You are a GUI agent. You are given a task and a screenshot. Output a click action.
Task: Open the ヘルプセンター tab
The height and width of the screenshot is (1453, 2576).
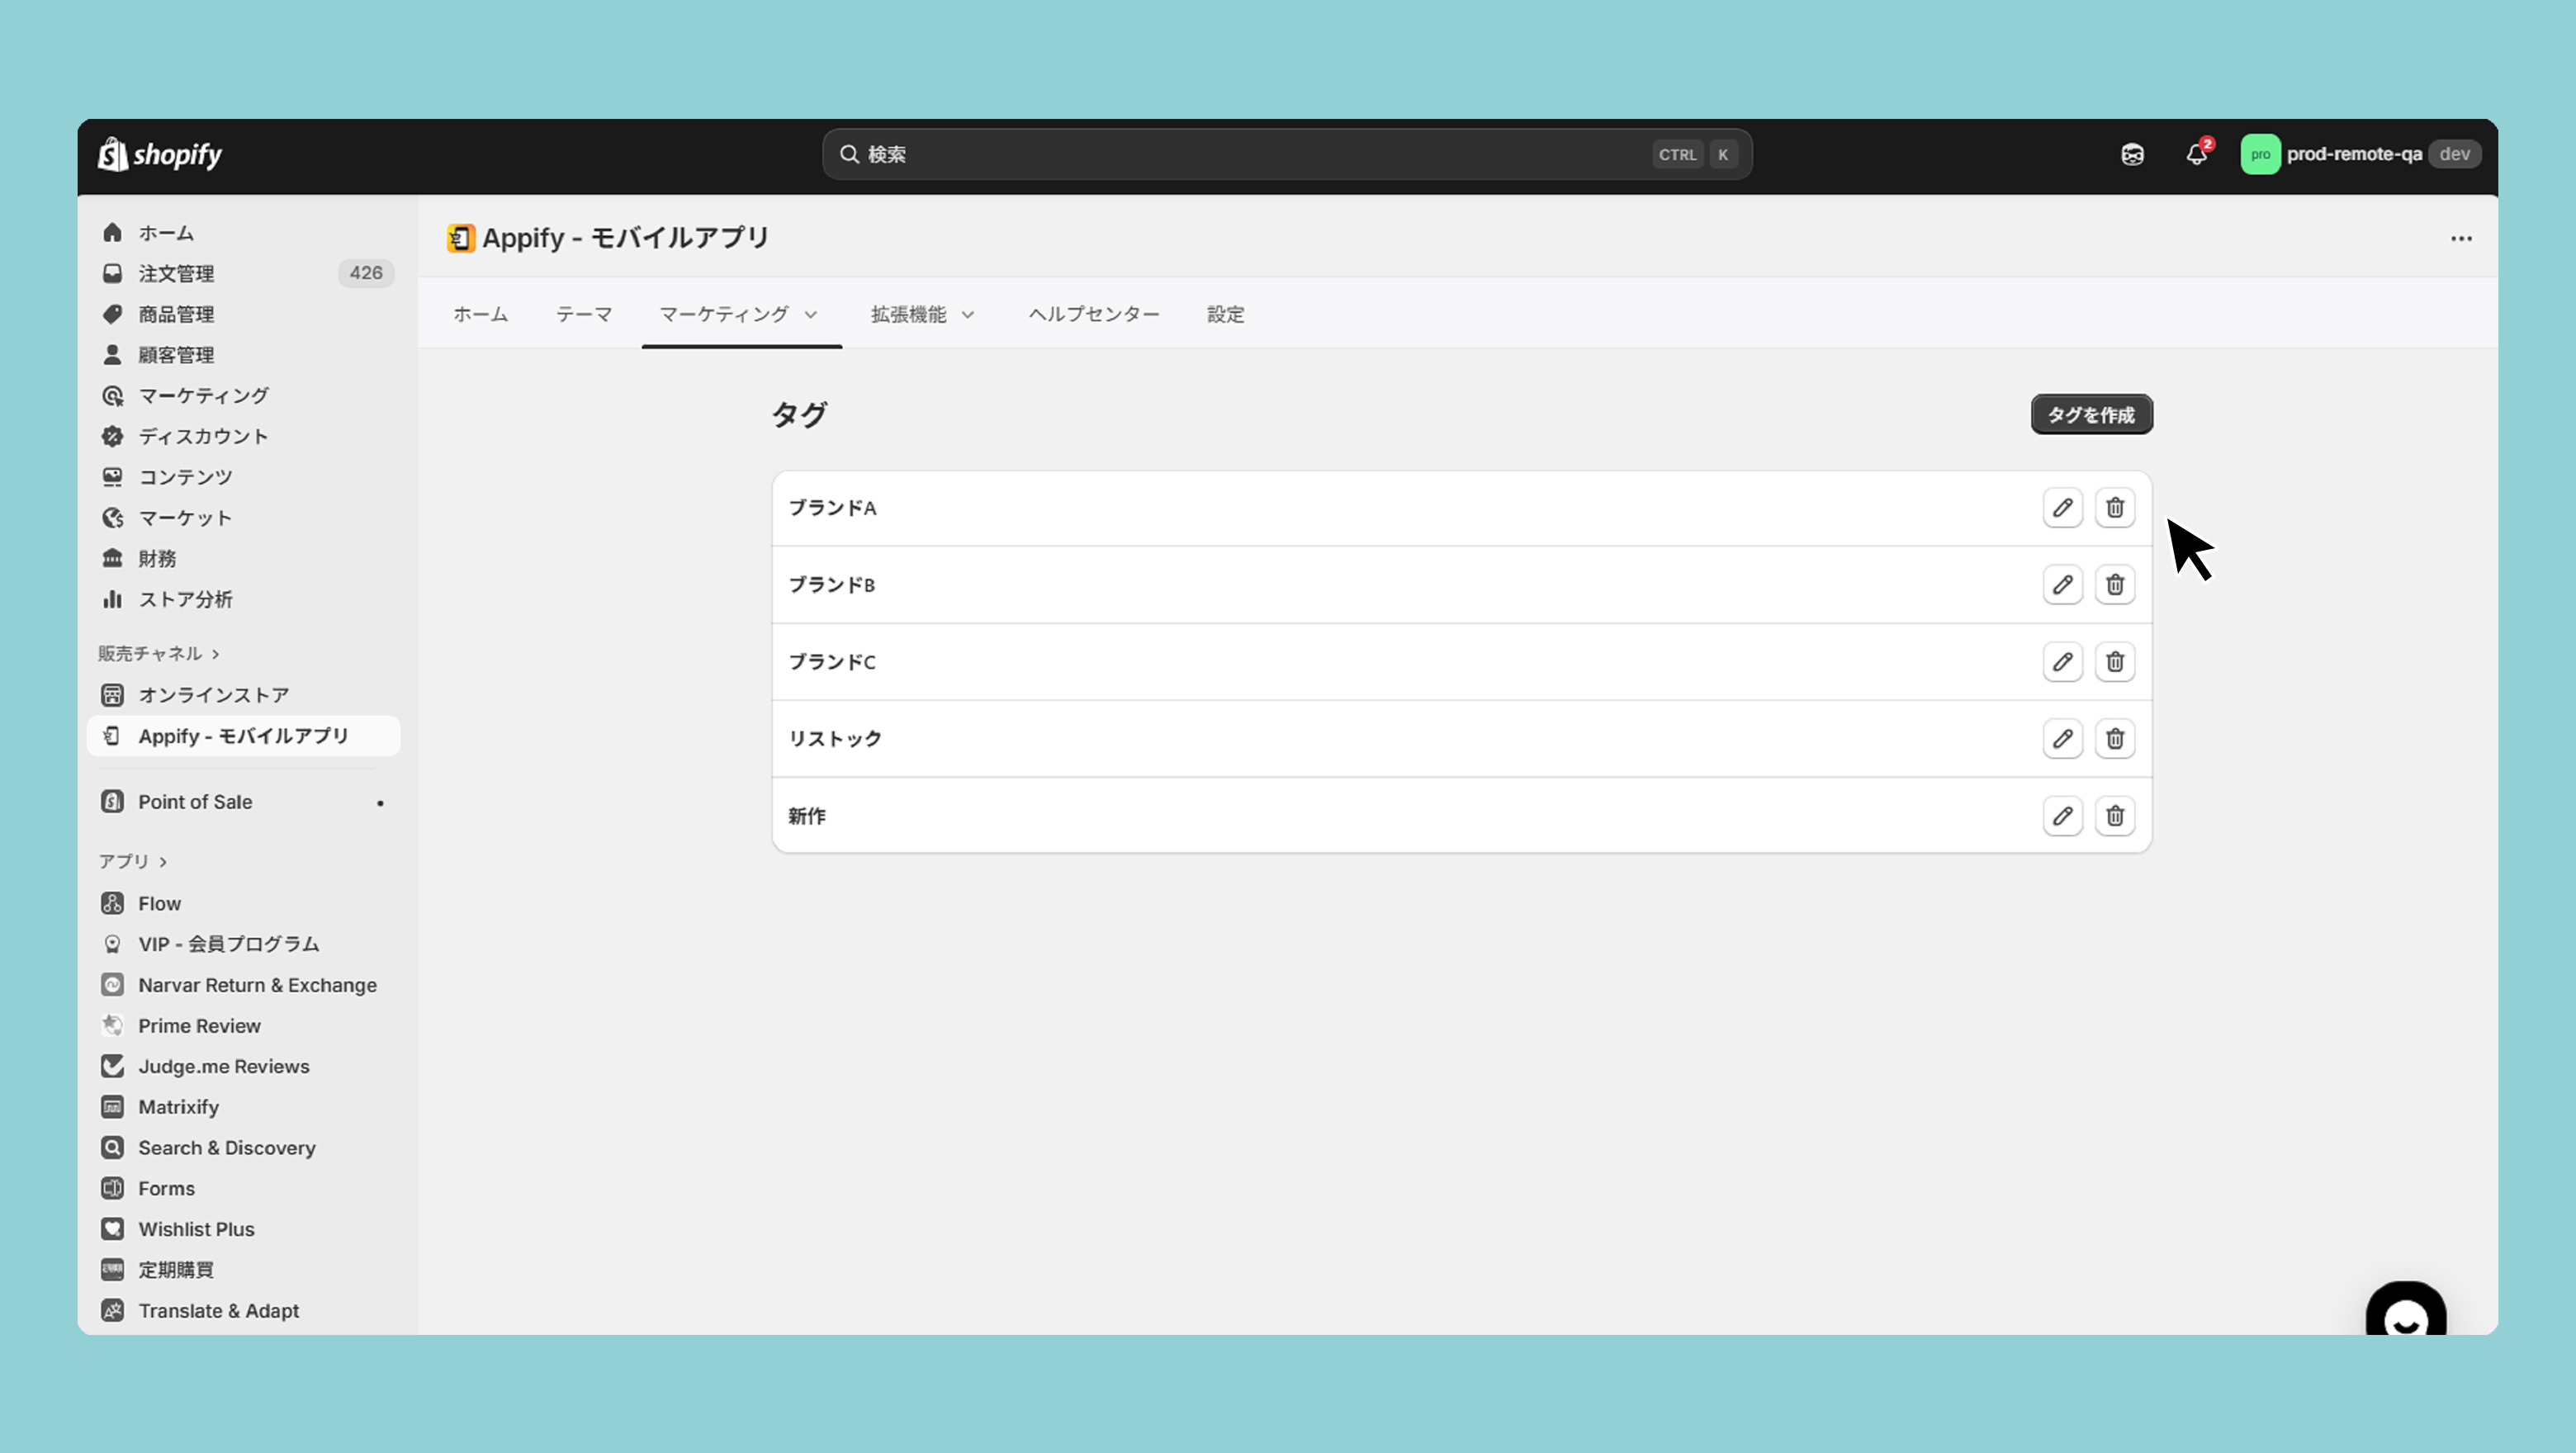pos(1093,314)
